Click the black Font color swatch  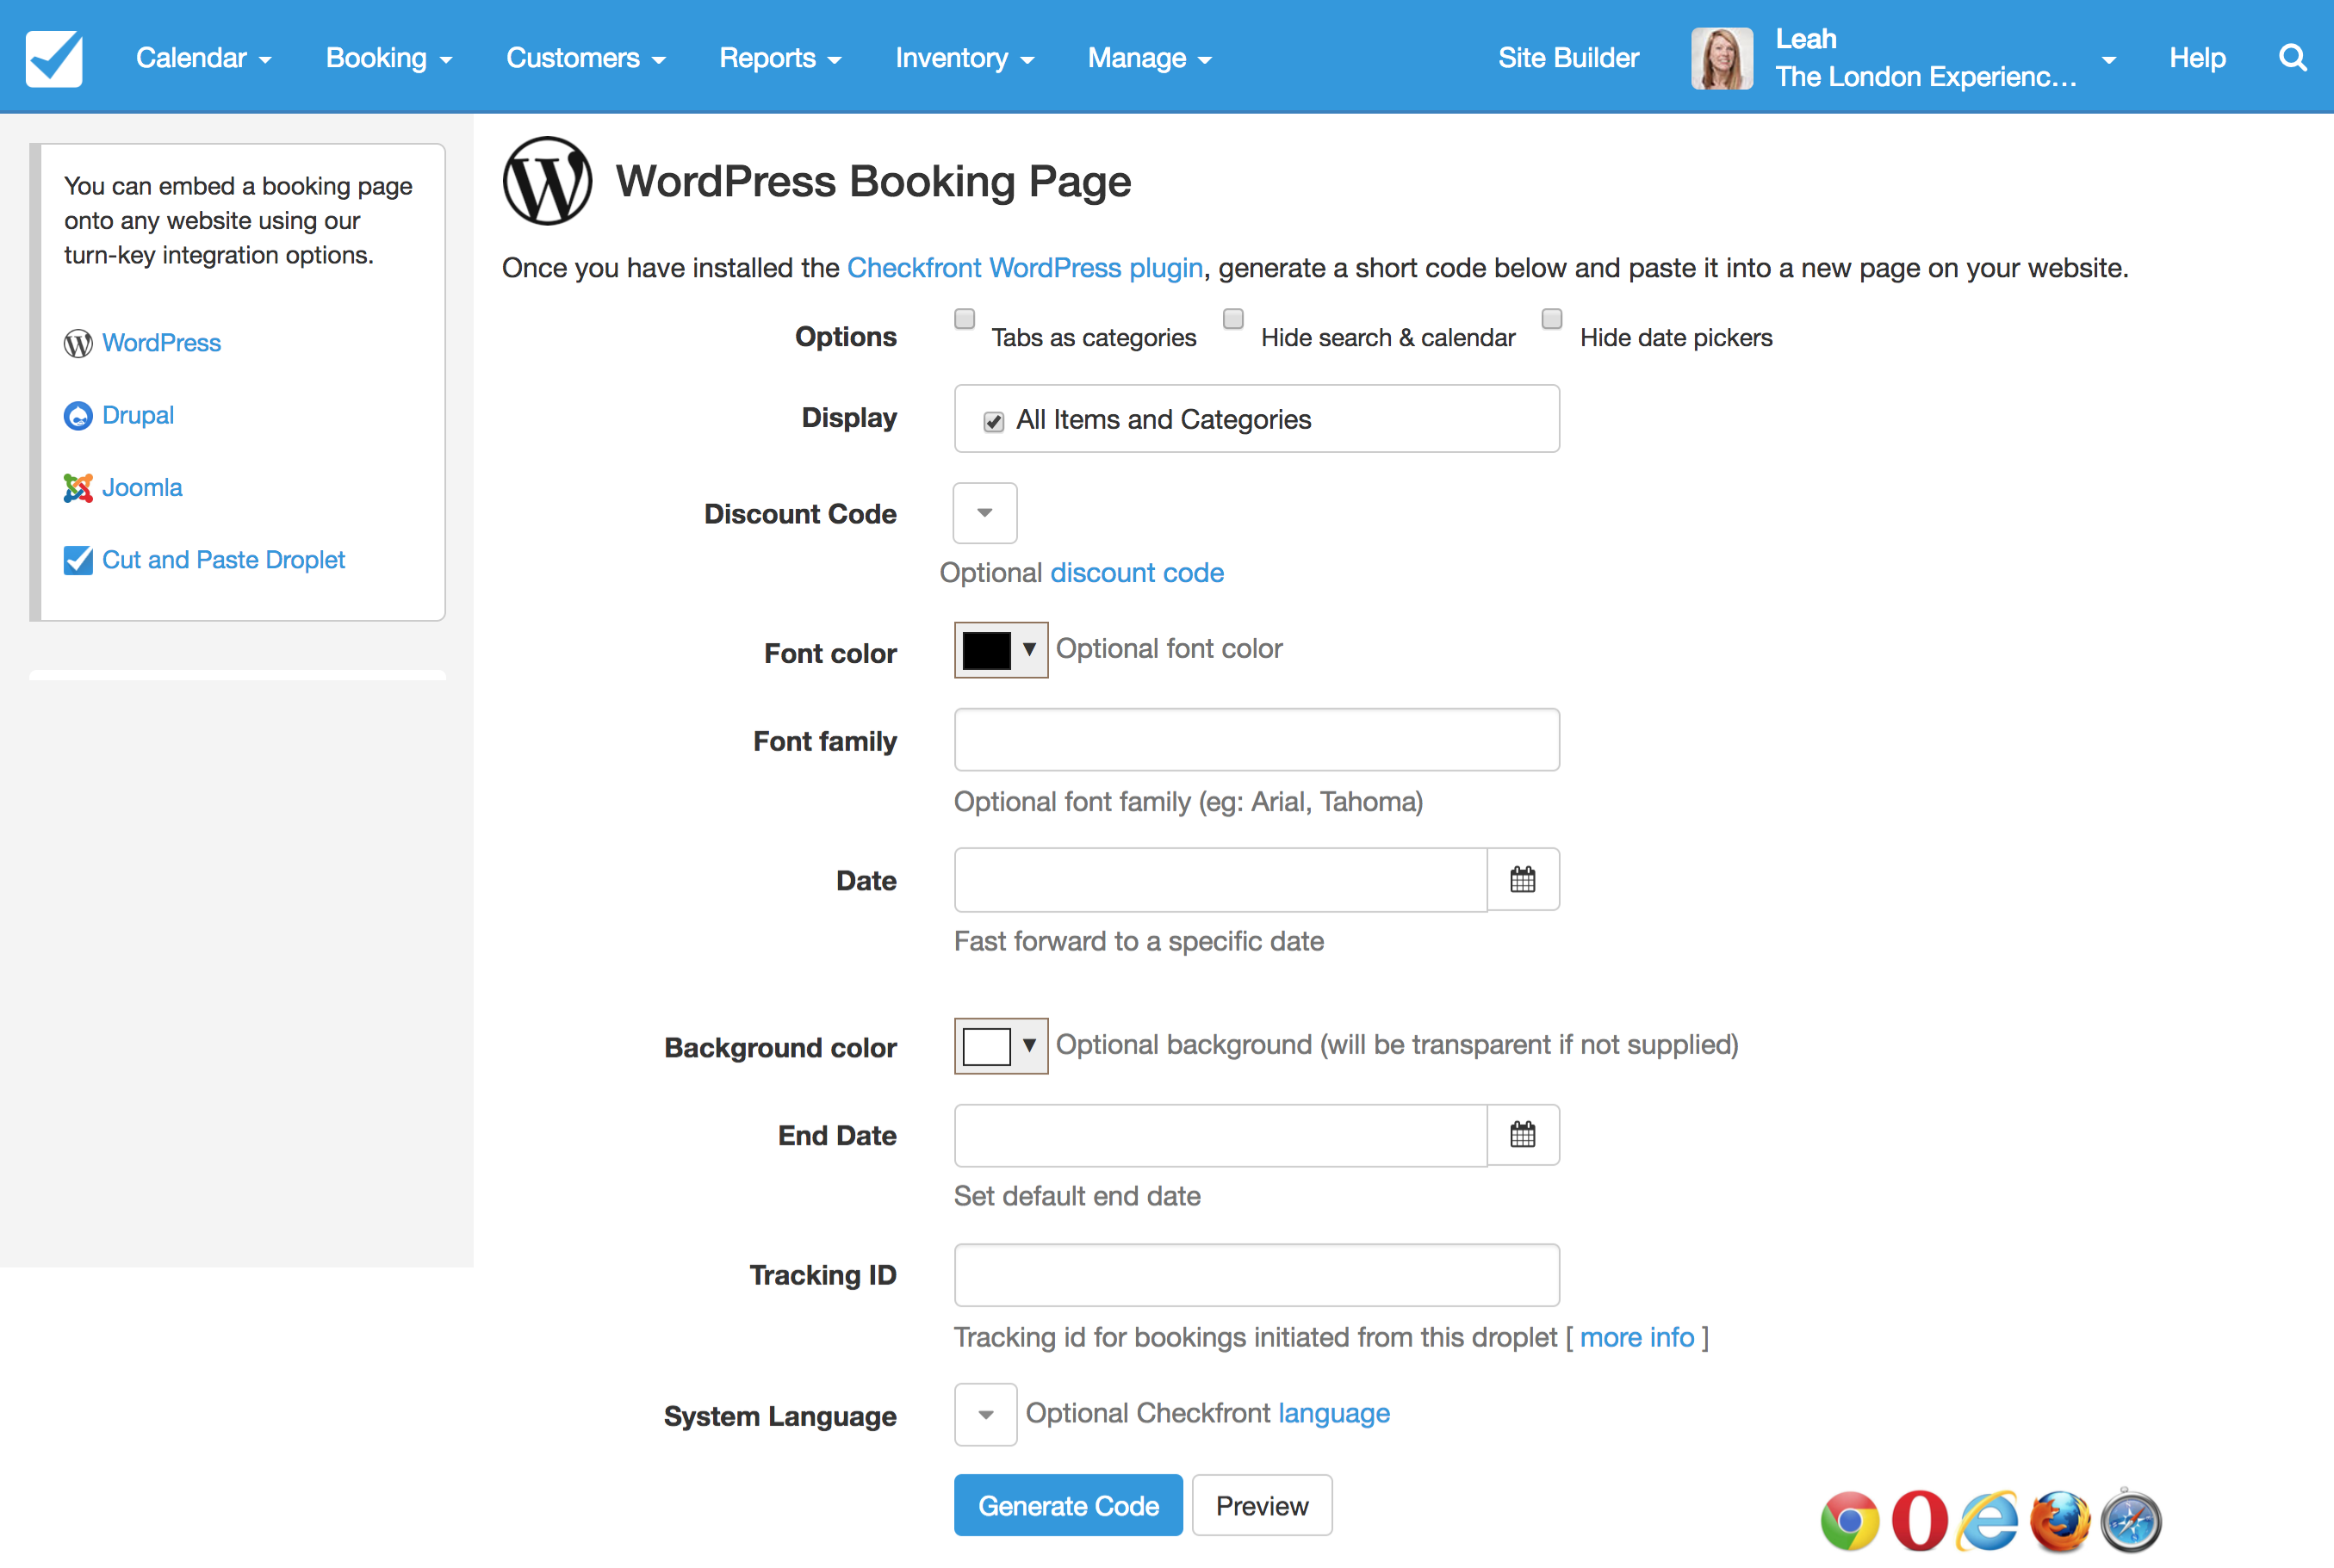click(x=986, y=650)
